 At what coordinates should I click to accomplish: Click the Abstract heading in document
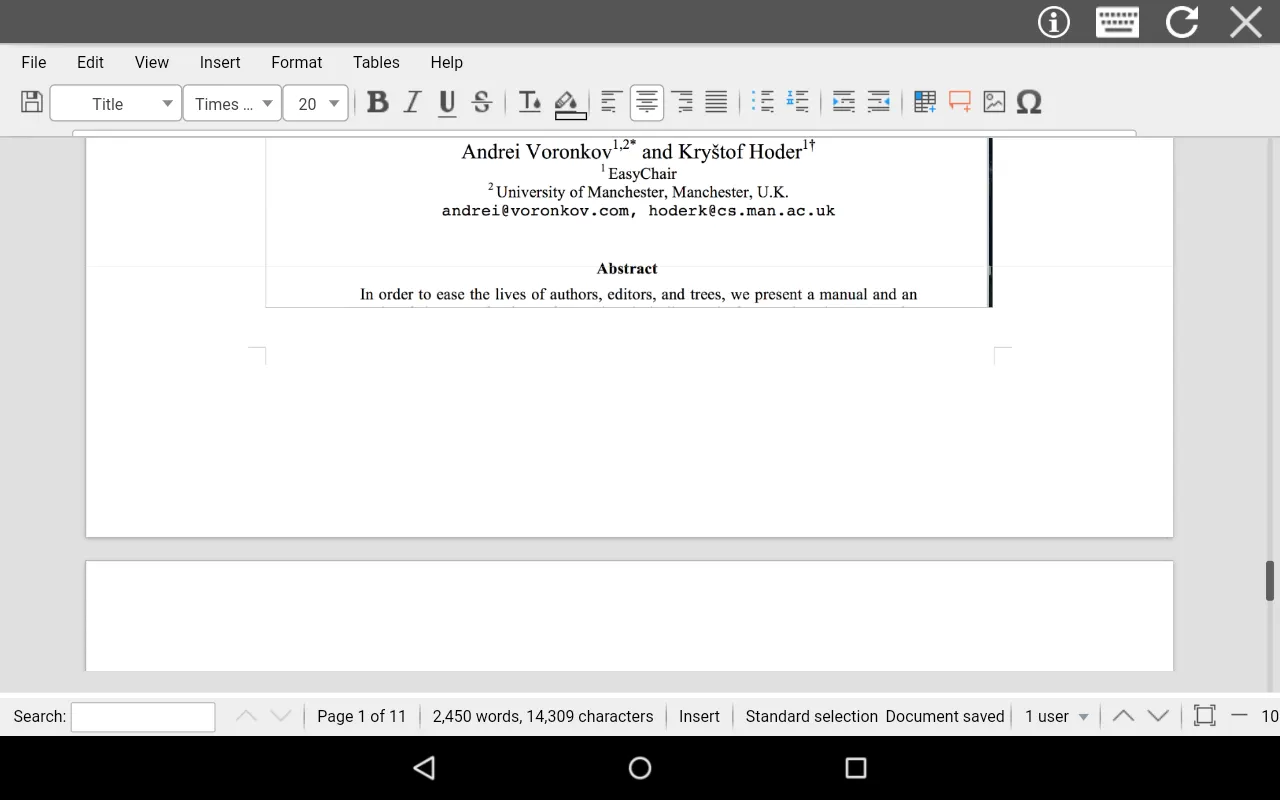coord(627,268)
